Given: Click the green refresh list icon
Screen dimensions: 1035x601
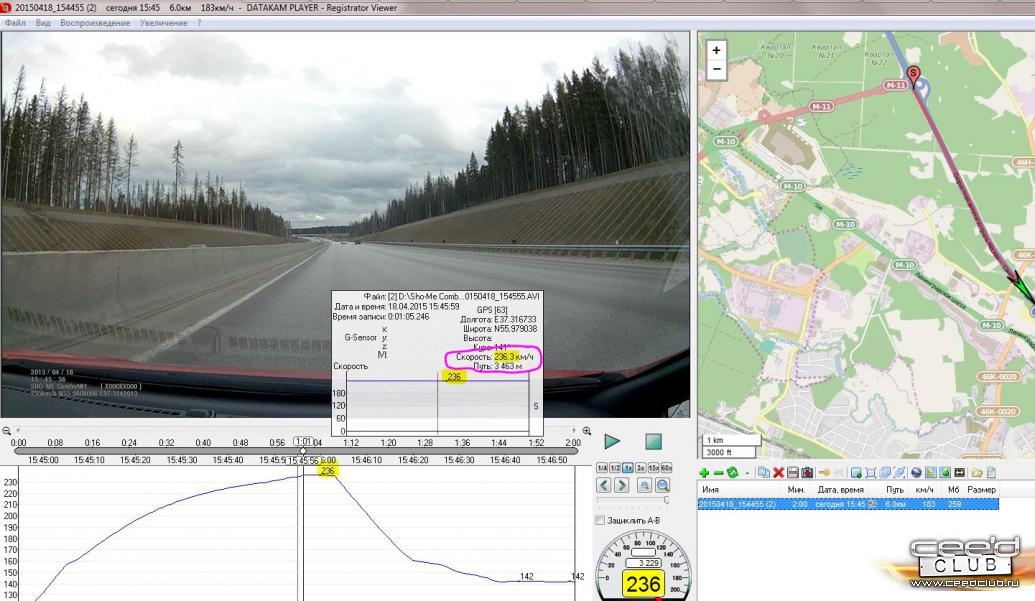Looking at the screenshot, I should 732,472.
